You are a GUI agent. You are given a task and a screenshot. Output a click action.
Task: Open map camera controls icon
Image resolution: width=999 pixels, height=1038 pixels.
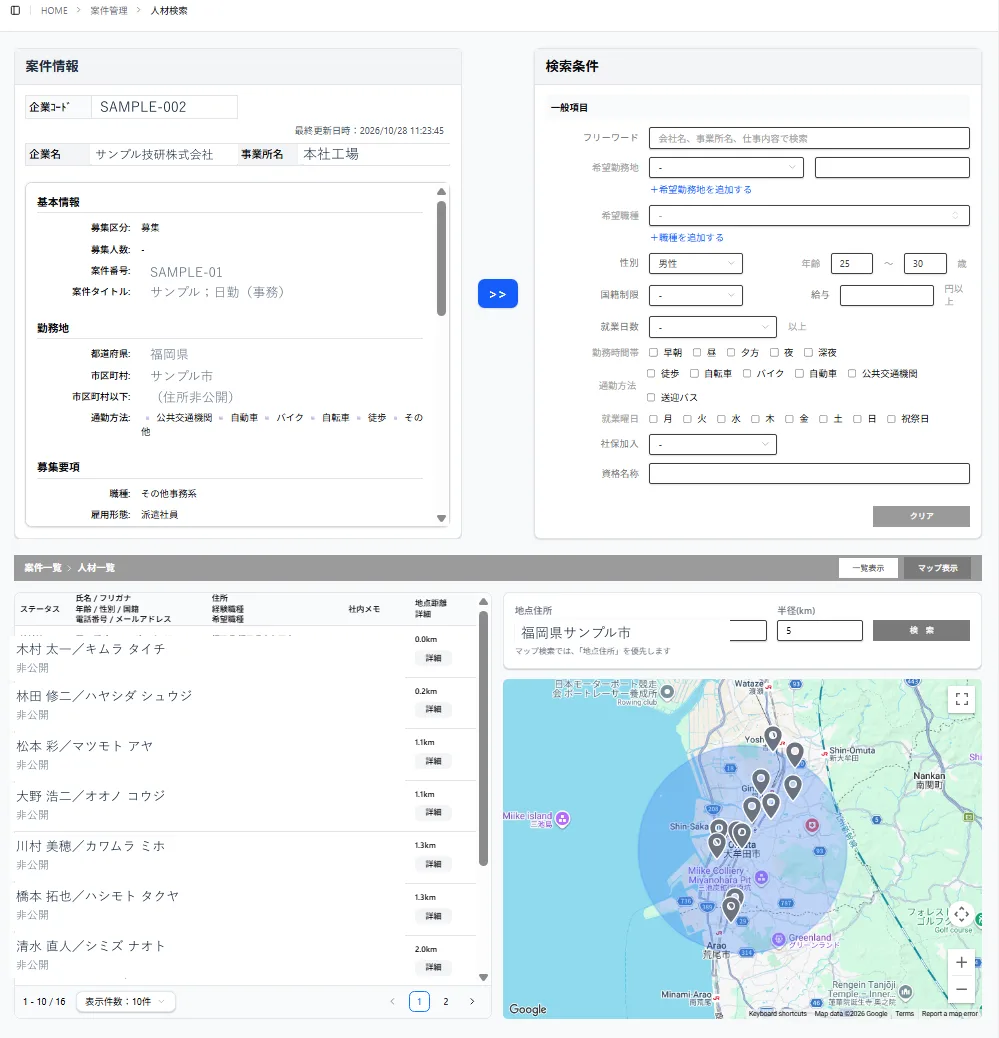point(961,914)
